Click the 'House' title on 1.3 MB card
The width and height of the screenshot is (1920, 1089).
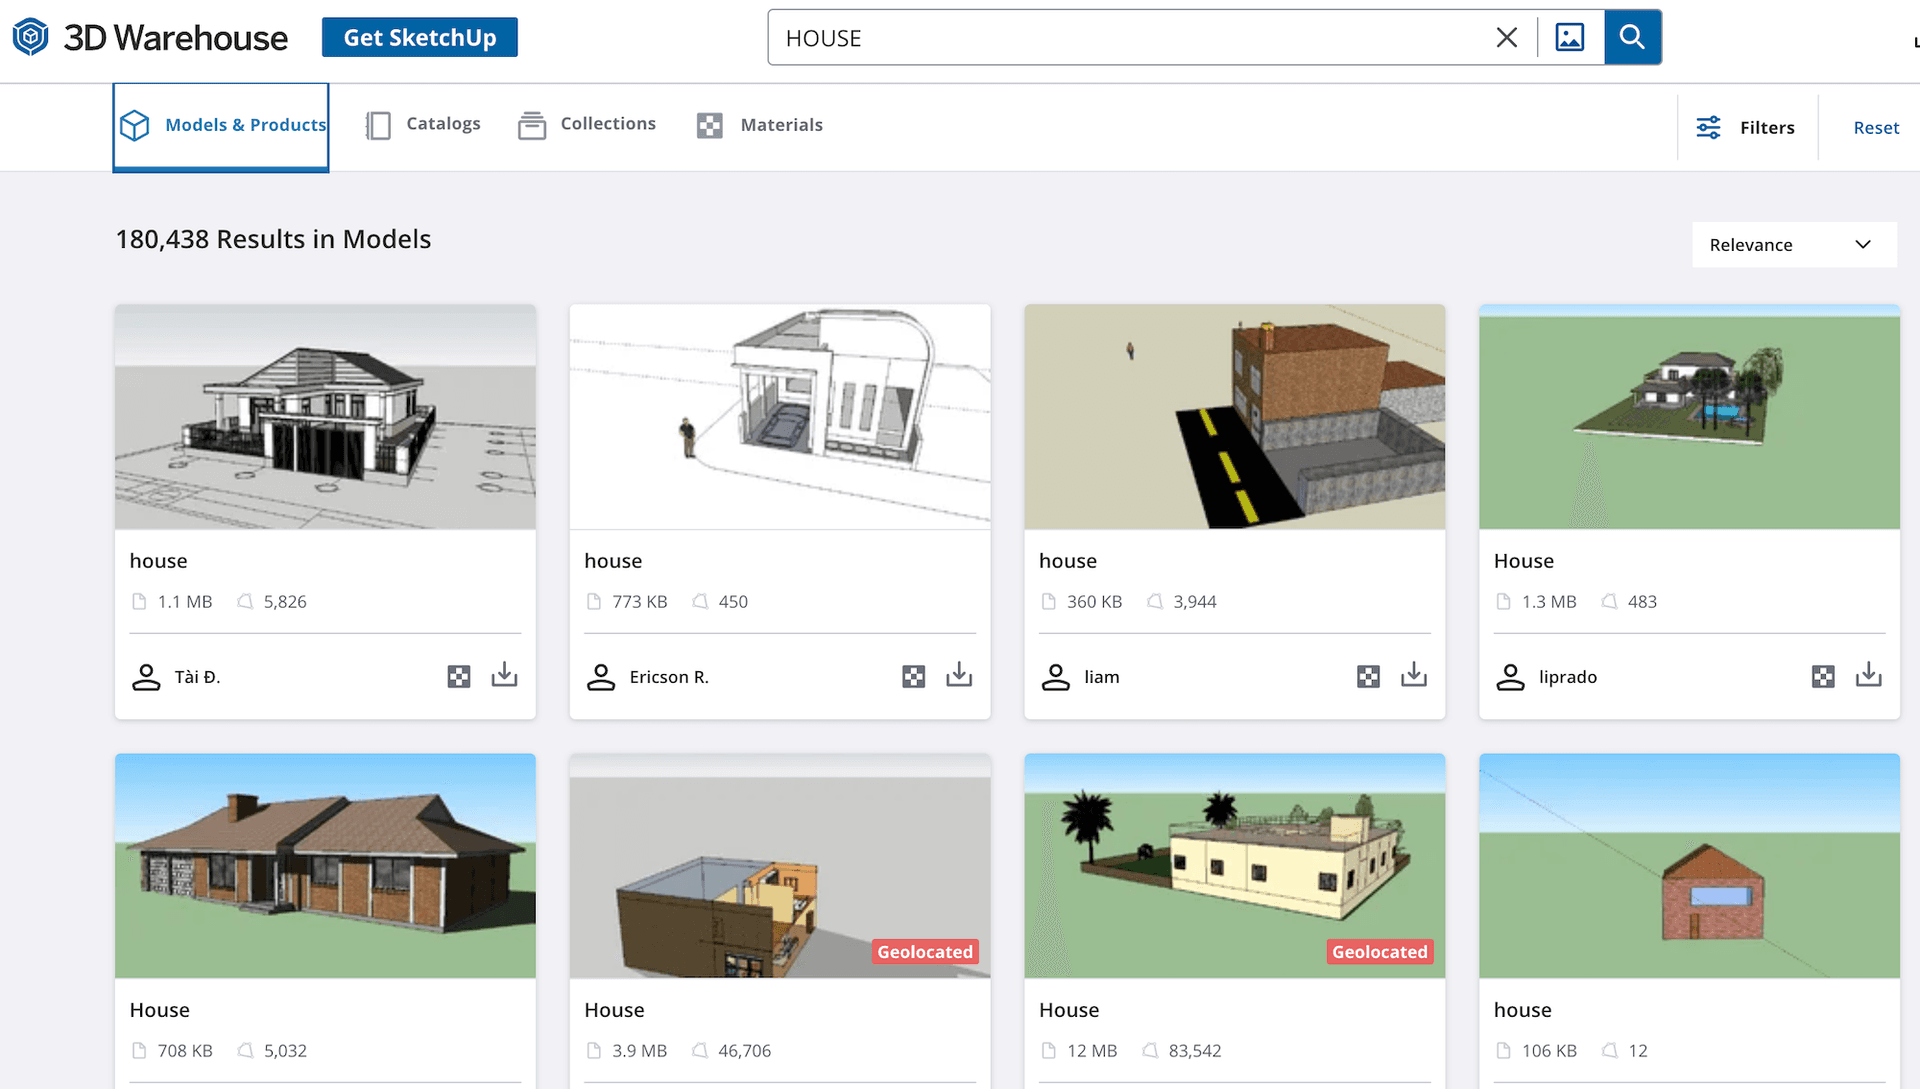point(1524,561)
